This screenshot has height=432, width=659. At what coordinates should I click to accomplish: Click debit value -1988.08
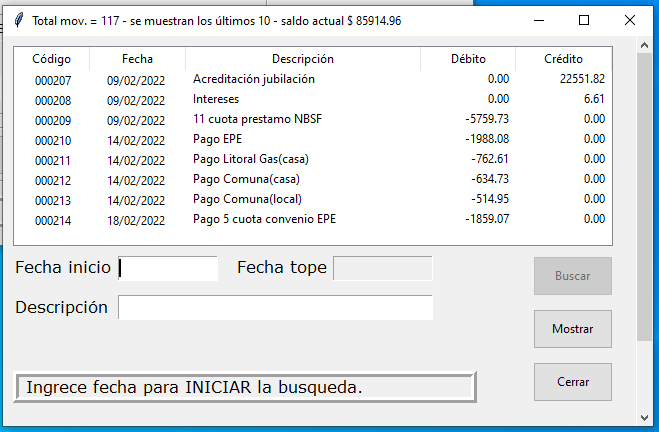(487, 139)
